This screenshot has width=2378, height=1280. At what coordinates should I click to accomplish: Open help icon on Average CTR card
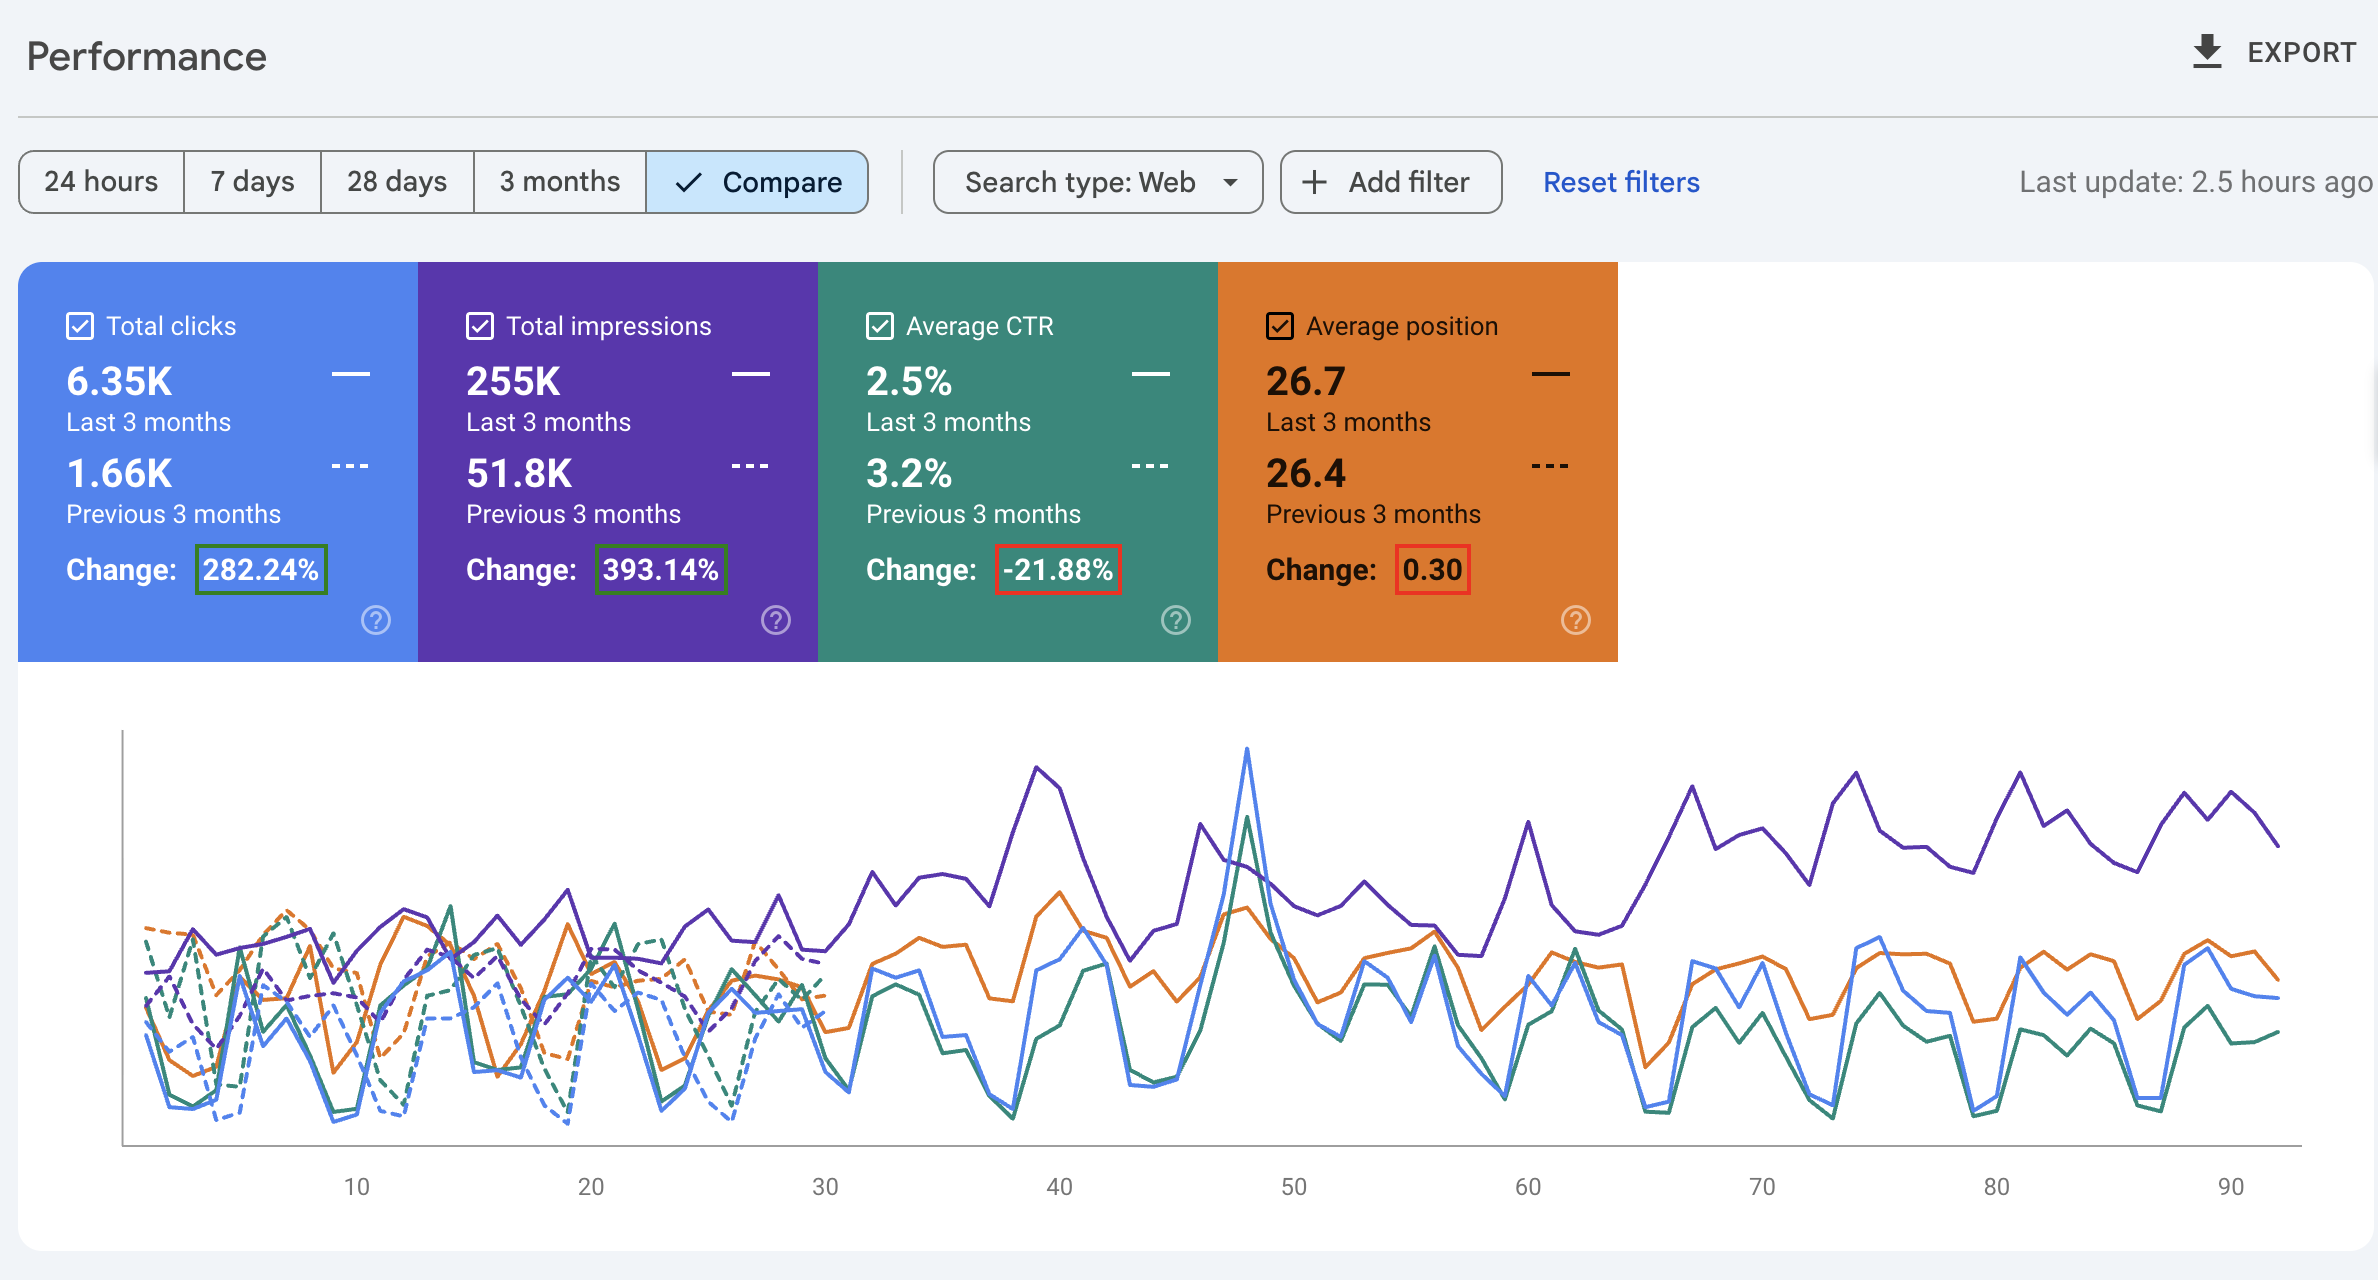tap(1176, 620)
